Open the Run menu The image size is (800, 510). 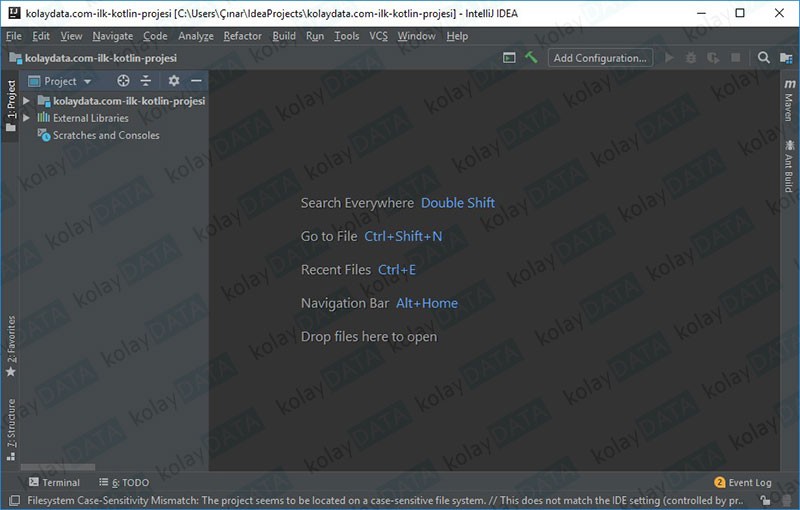315,36
